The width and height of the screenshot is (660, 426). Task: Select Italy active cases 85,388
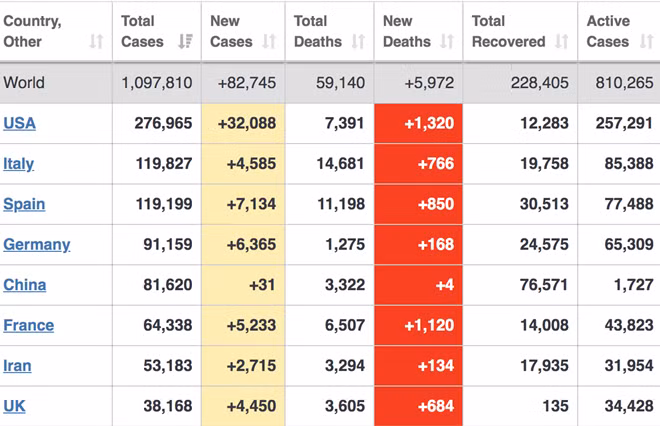(629, 164)
